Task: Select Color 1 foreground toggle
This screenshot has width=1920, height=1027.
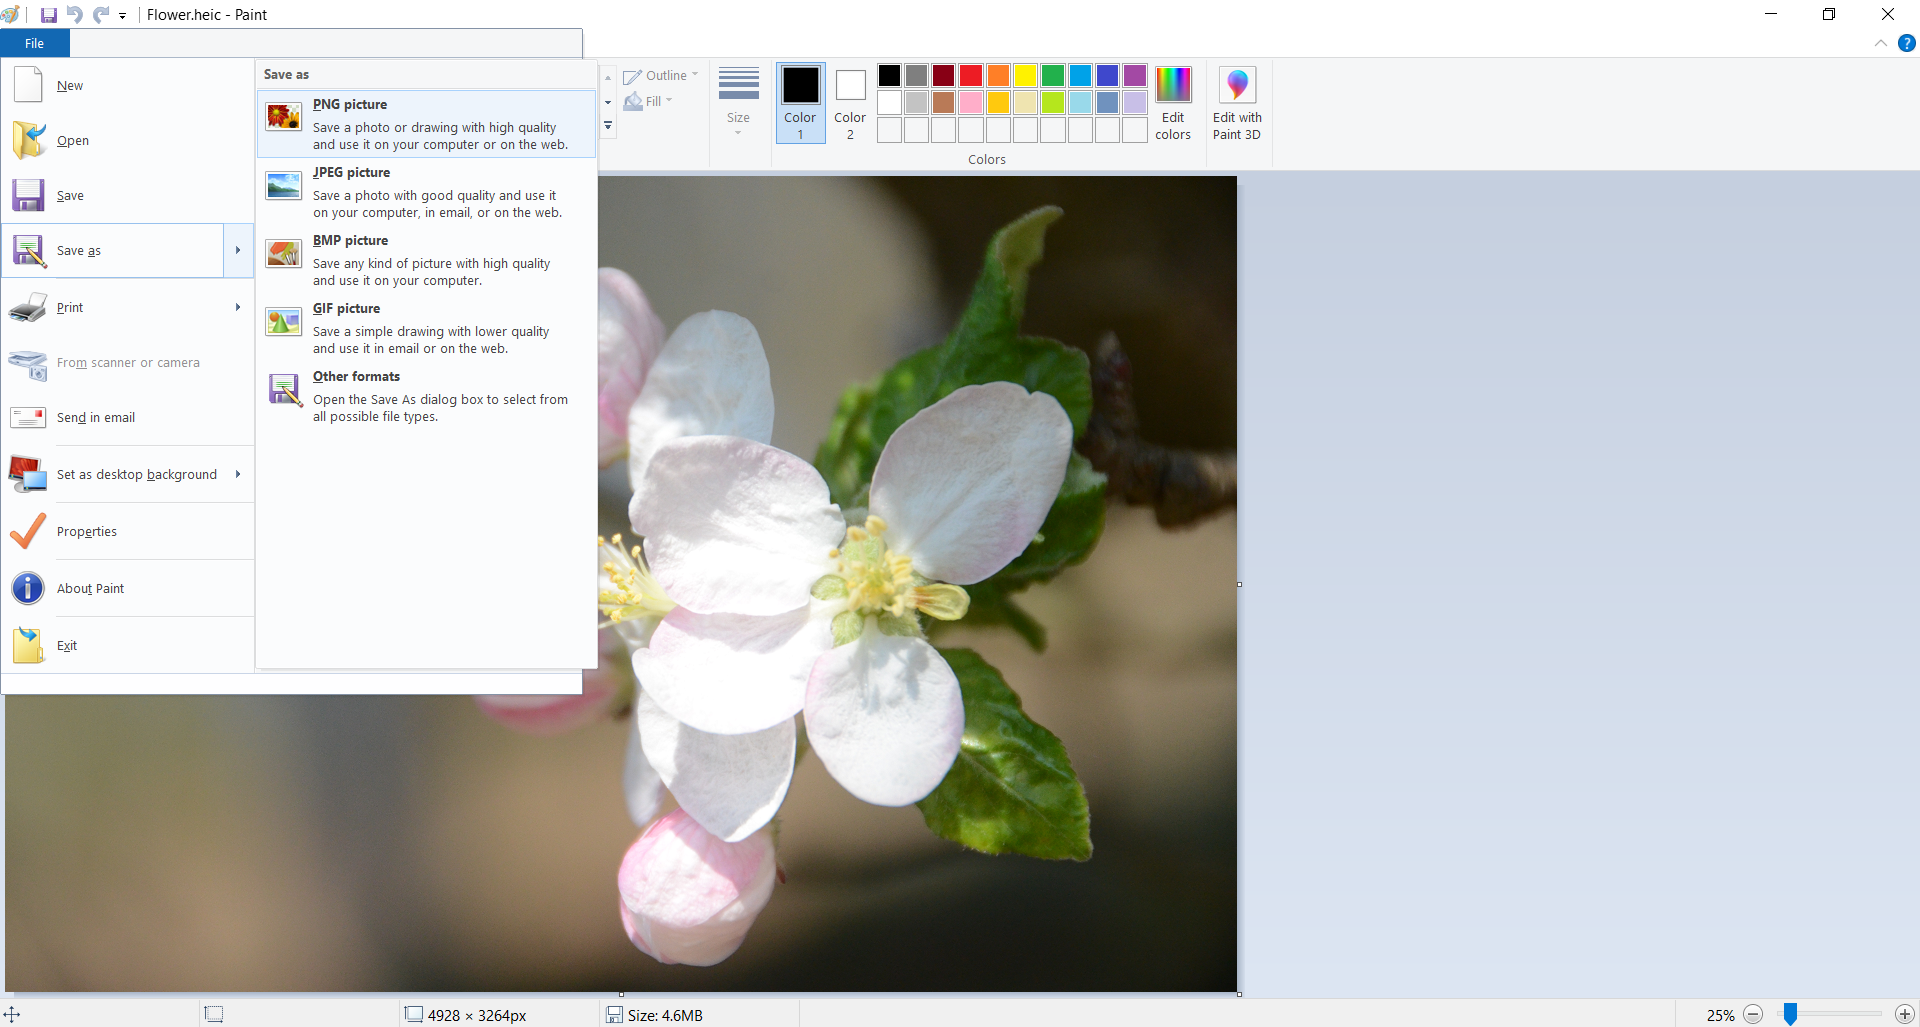Action: (x=800, y=104)
